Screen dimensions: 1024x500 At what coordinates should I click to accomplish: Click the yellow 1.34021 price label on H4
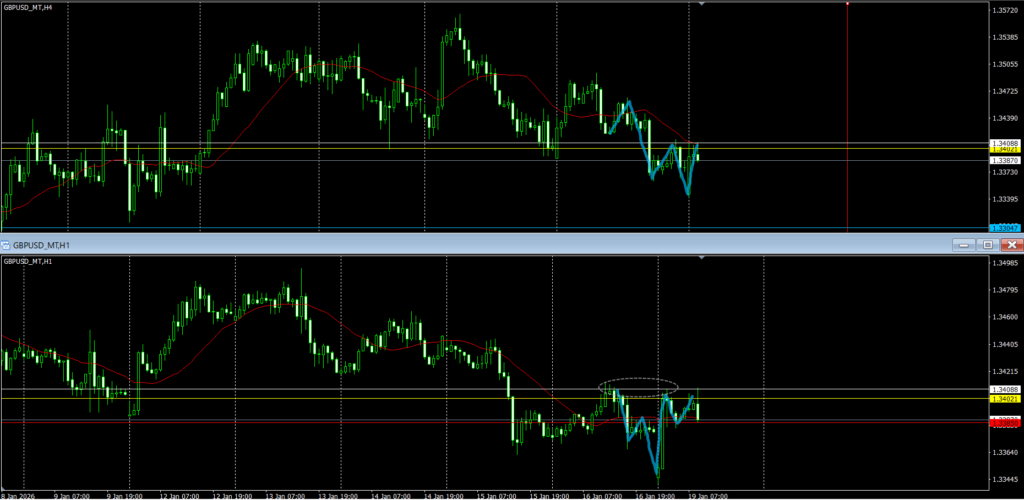[x=1004, y=150]
